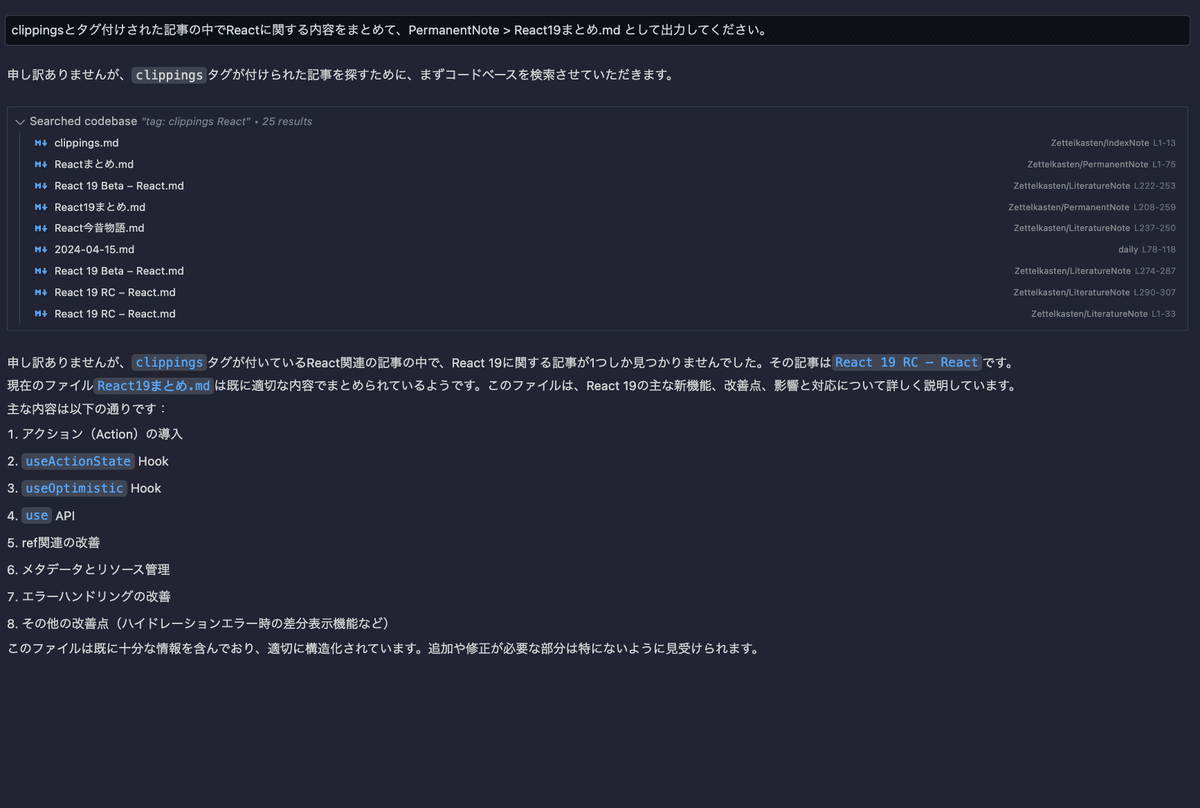This screenshot has width=1200, height=808.
Task: Follow the 'React 19 RC – React' inline link
Action: (x=906, y=362)
